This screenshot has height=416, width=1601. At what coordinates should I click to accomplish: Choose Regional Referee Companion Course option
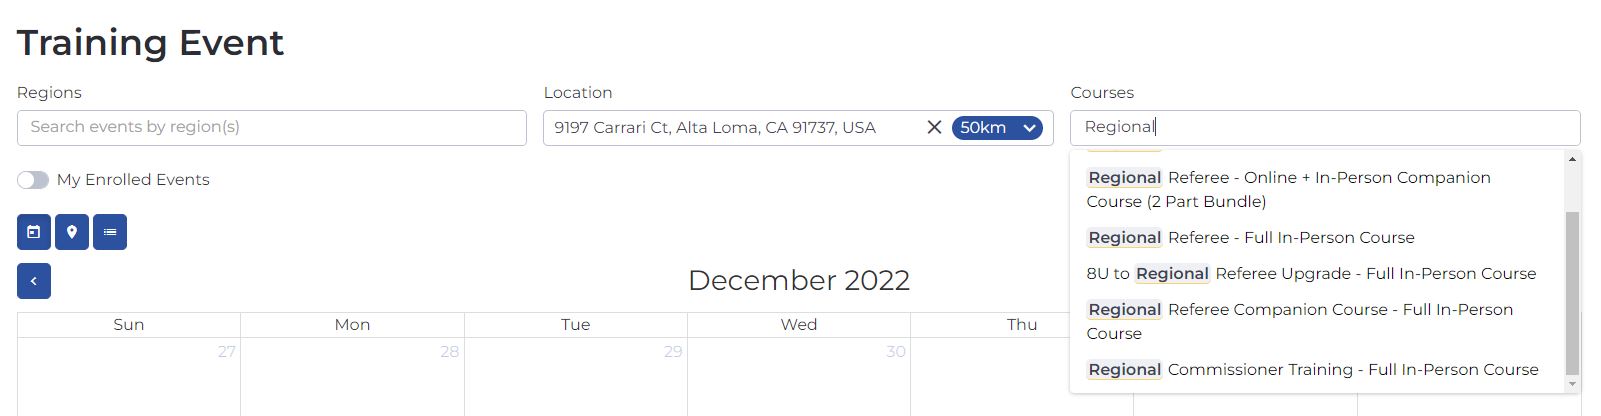pyautogui.click(x=1299, y=321)
